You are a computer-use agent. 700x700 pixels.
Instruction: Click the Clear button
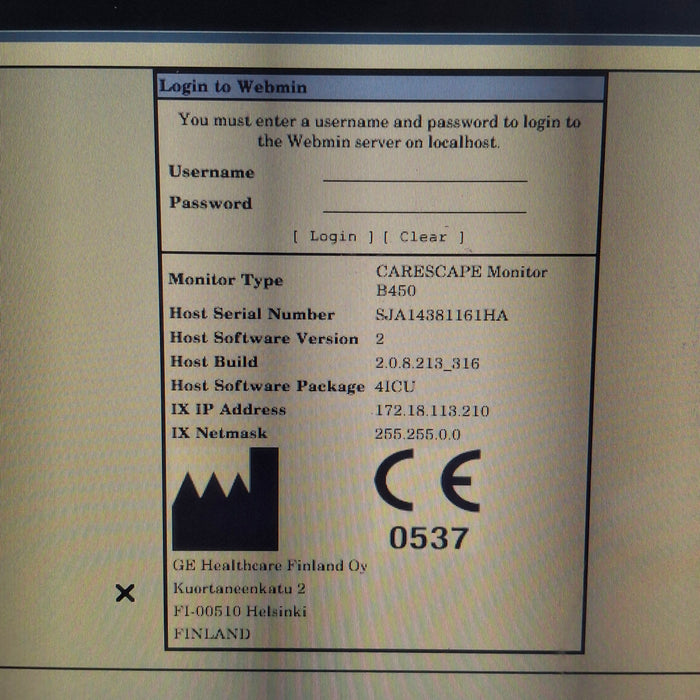tap(424, 237)
